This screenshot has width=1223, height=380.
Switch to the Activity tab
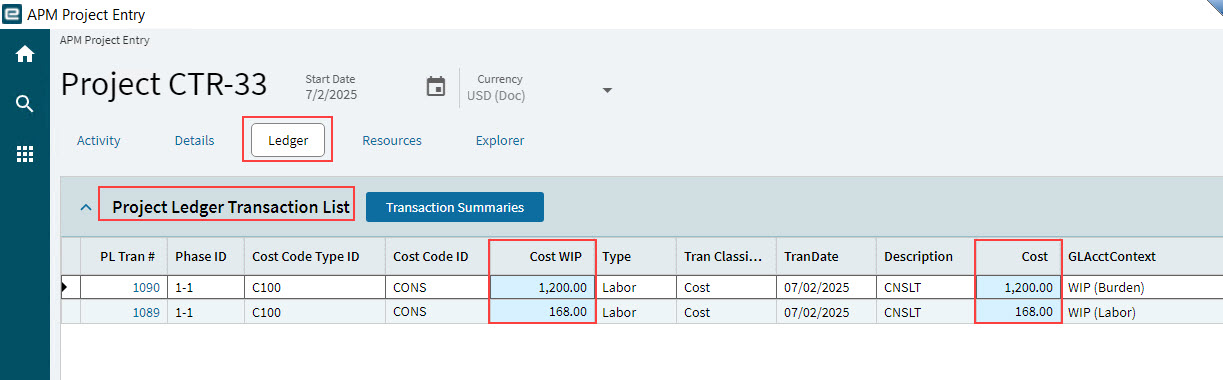[x=99, y=141]
